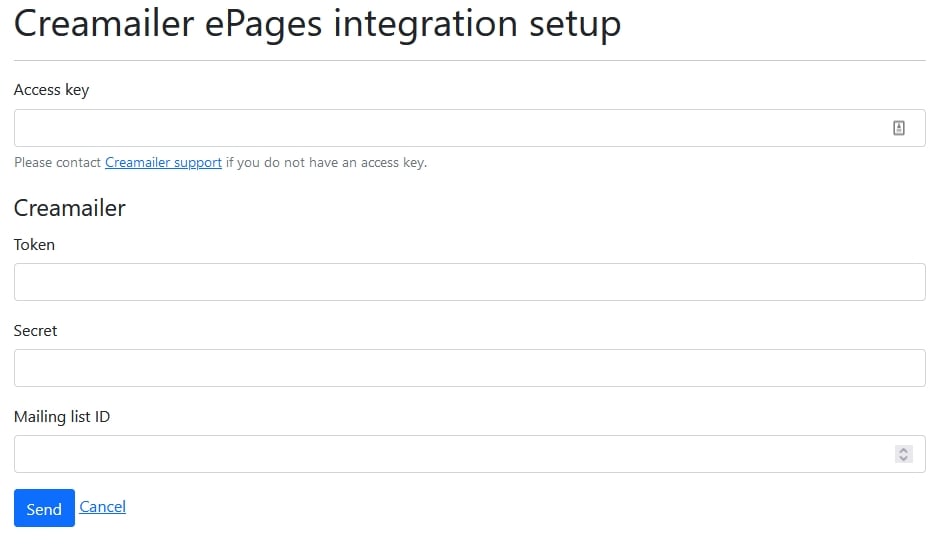942x546 pixels.
Task: Focus the Access key text field
Action: click(470, 128)
